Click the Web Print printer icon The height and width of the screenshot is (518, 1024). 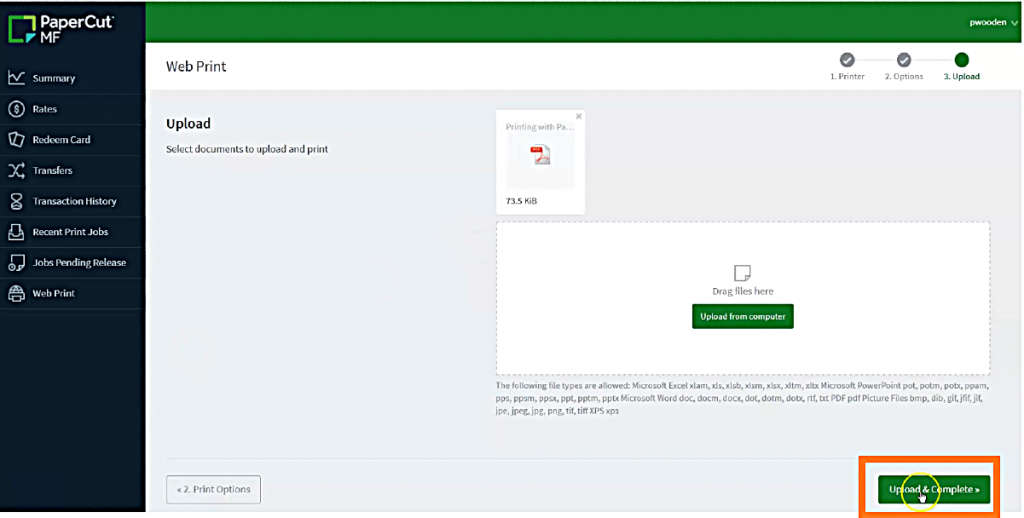click(x=16, y=294)
